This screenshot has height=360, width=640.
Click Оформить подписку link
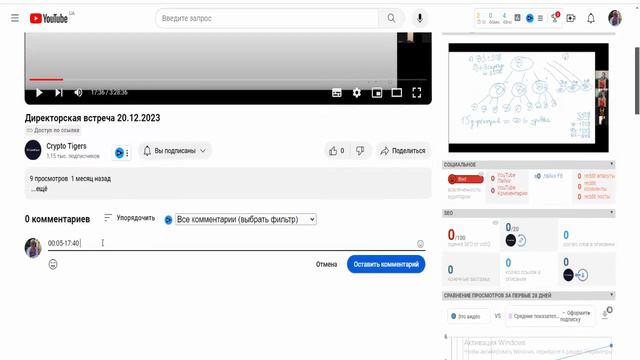tap(576, 316)
